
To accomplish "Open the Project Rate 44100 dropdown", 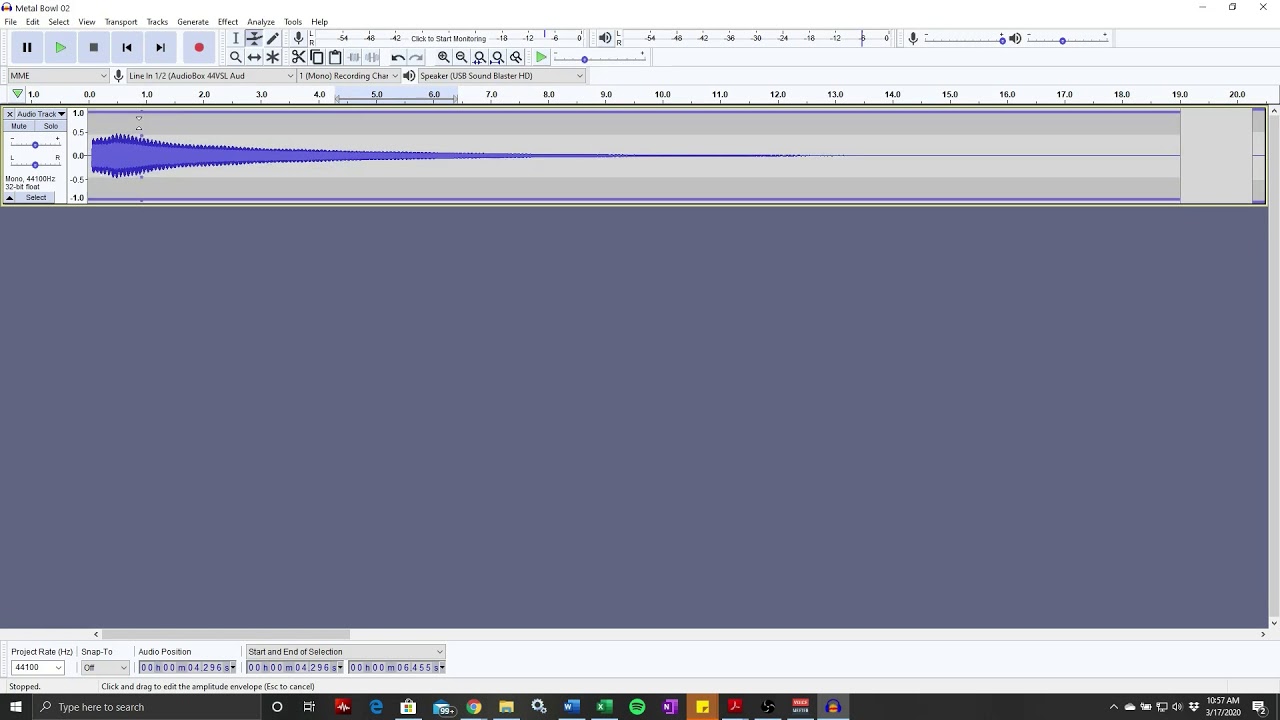I will [38, 668].
